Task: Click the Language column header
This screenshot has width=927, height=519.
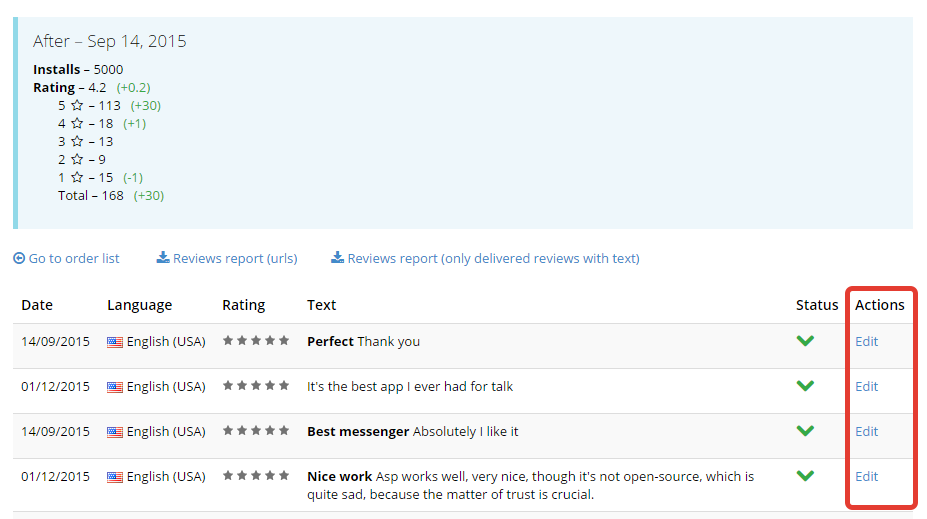Action: 140,305
